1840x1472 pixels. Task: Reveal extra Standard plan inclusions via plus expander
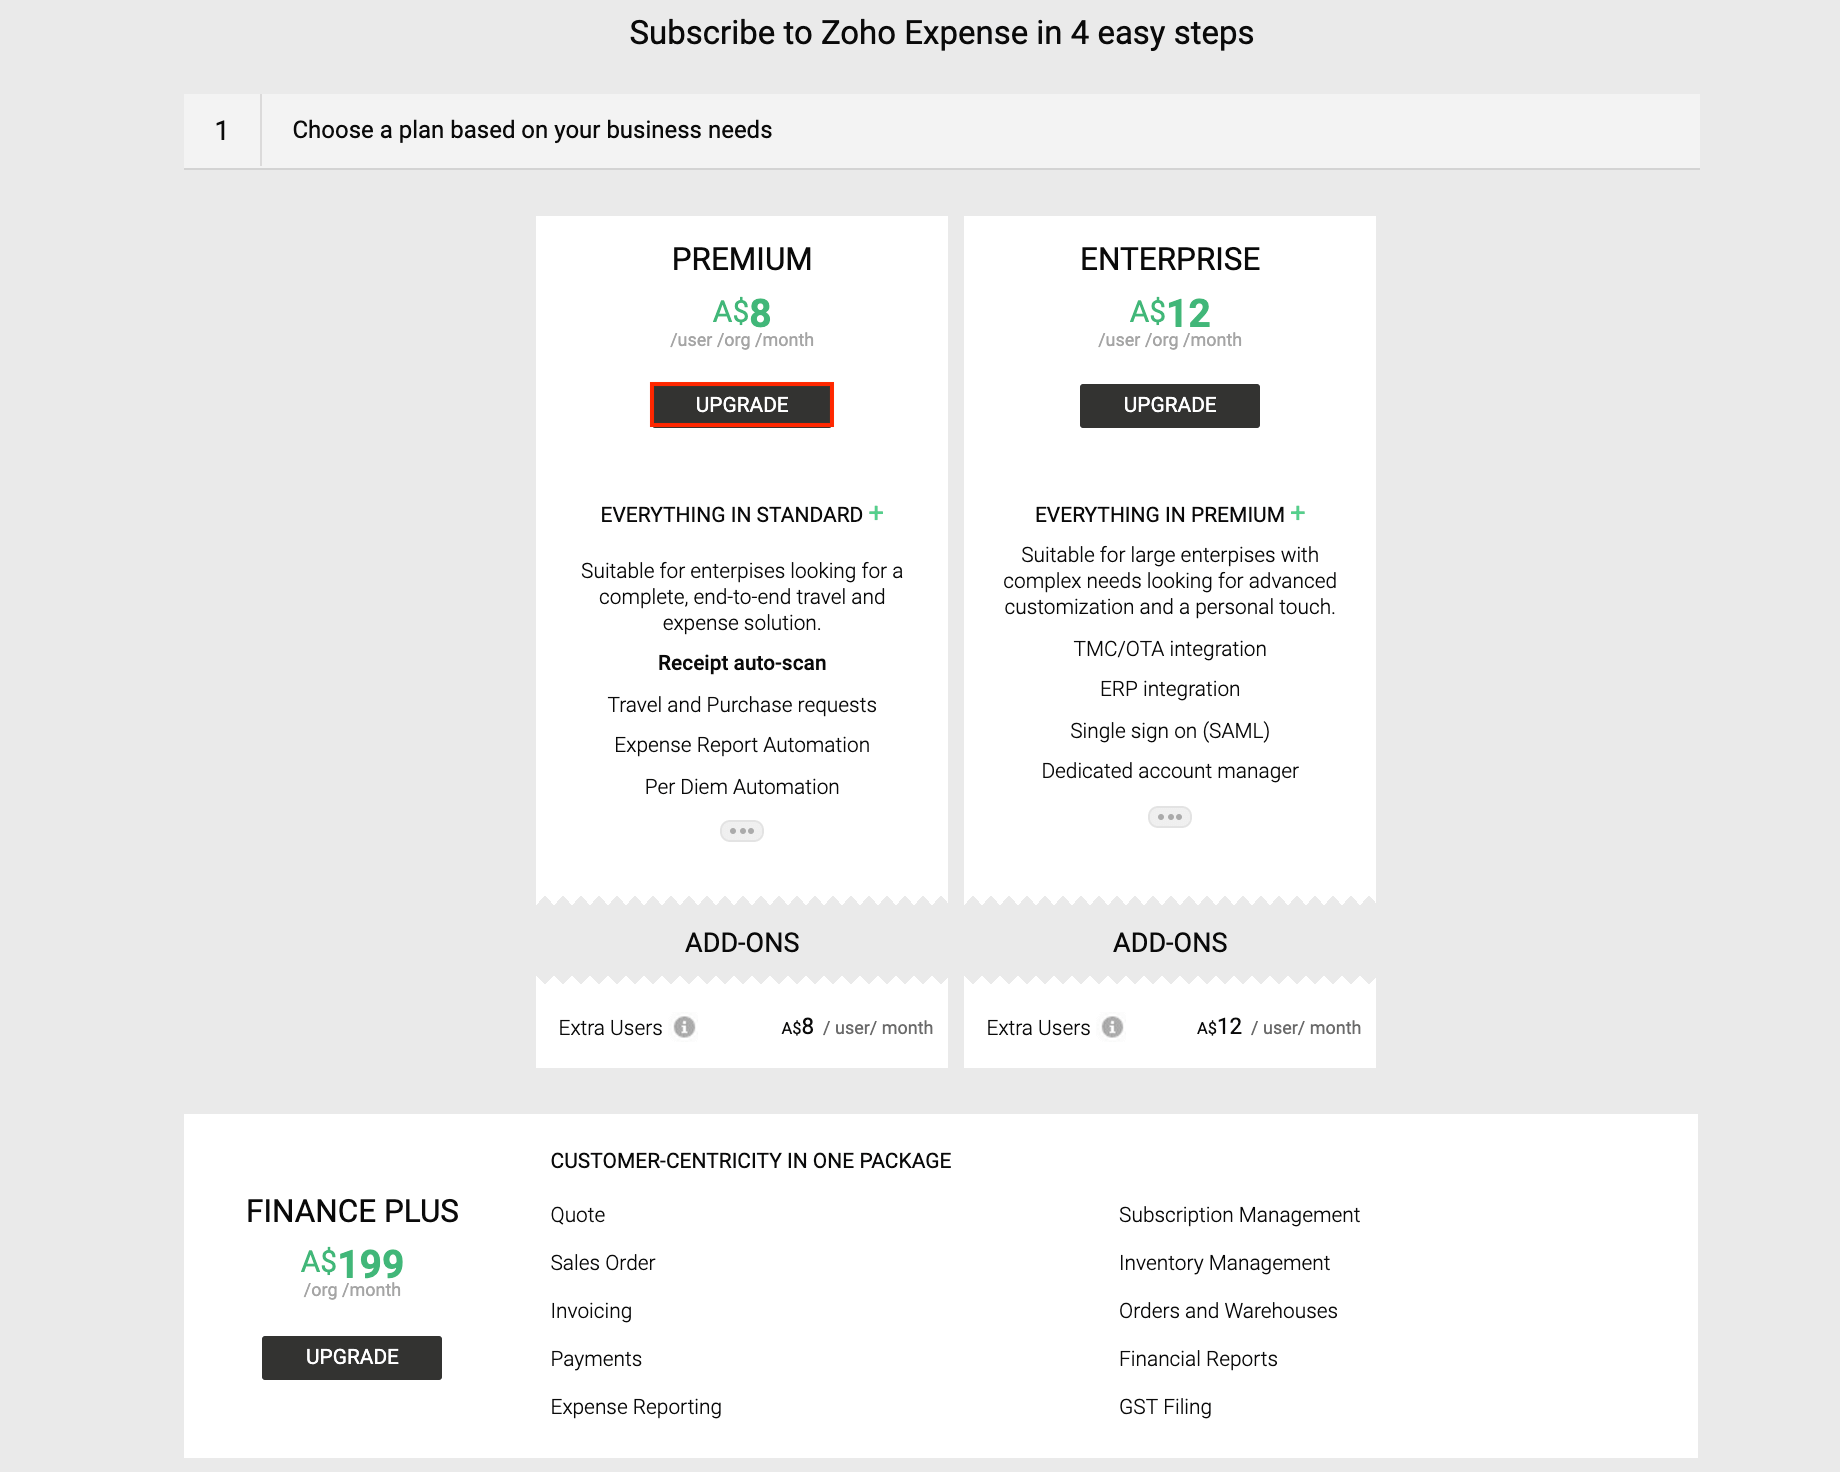876,512
